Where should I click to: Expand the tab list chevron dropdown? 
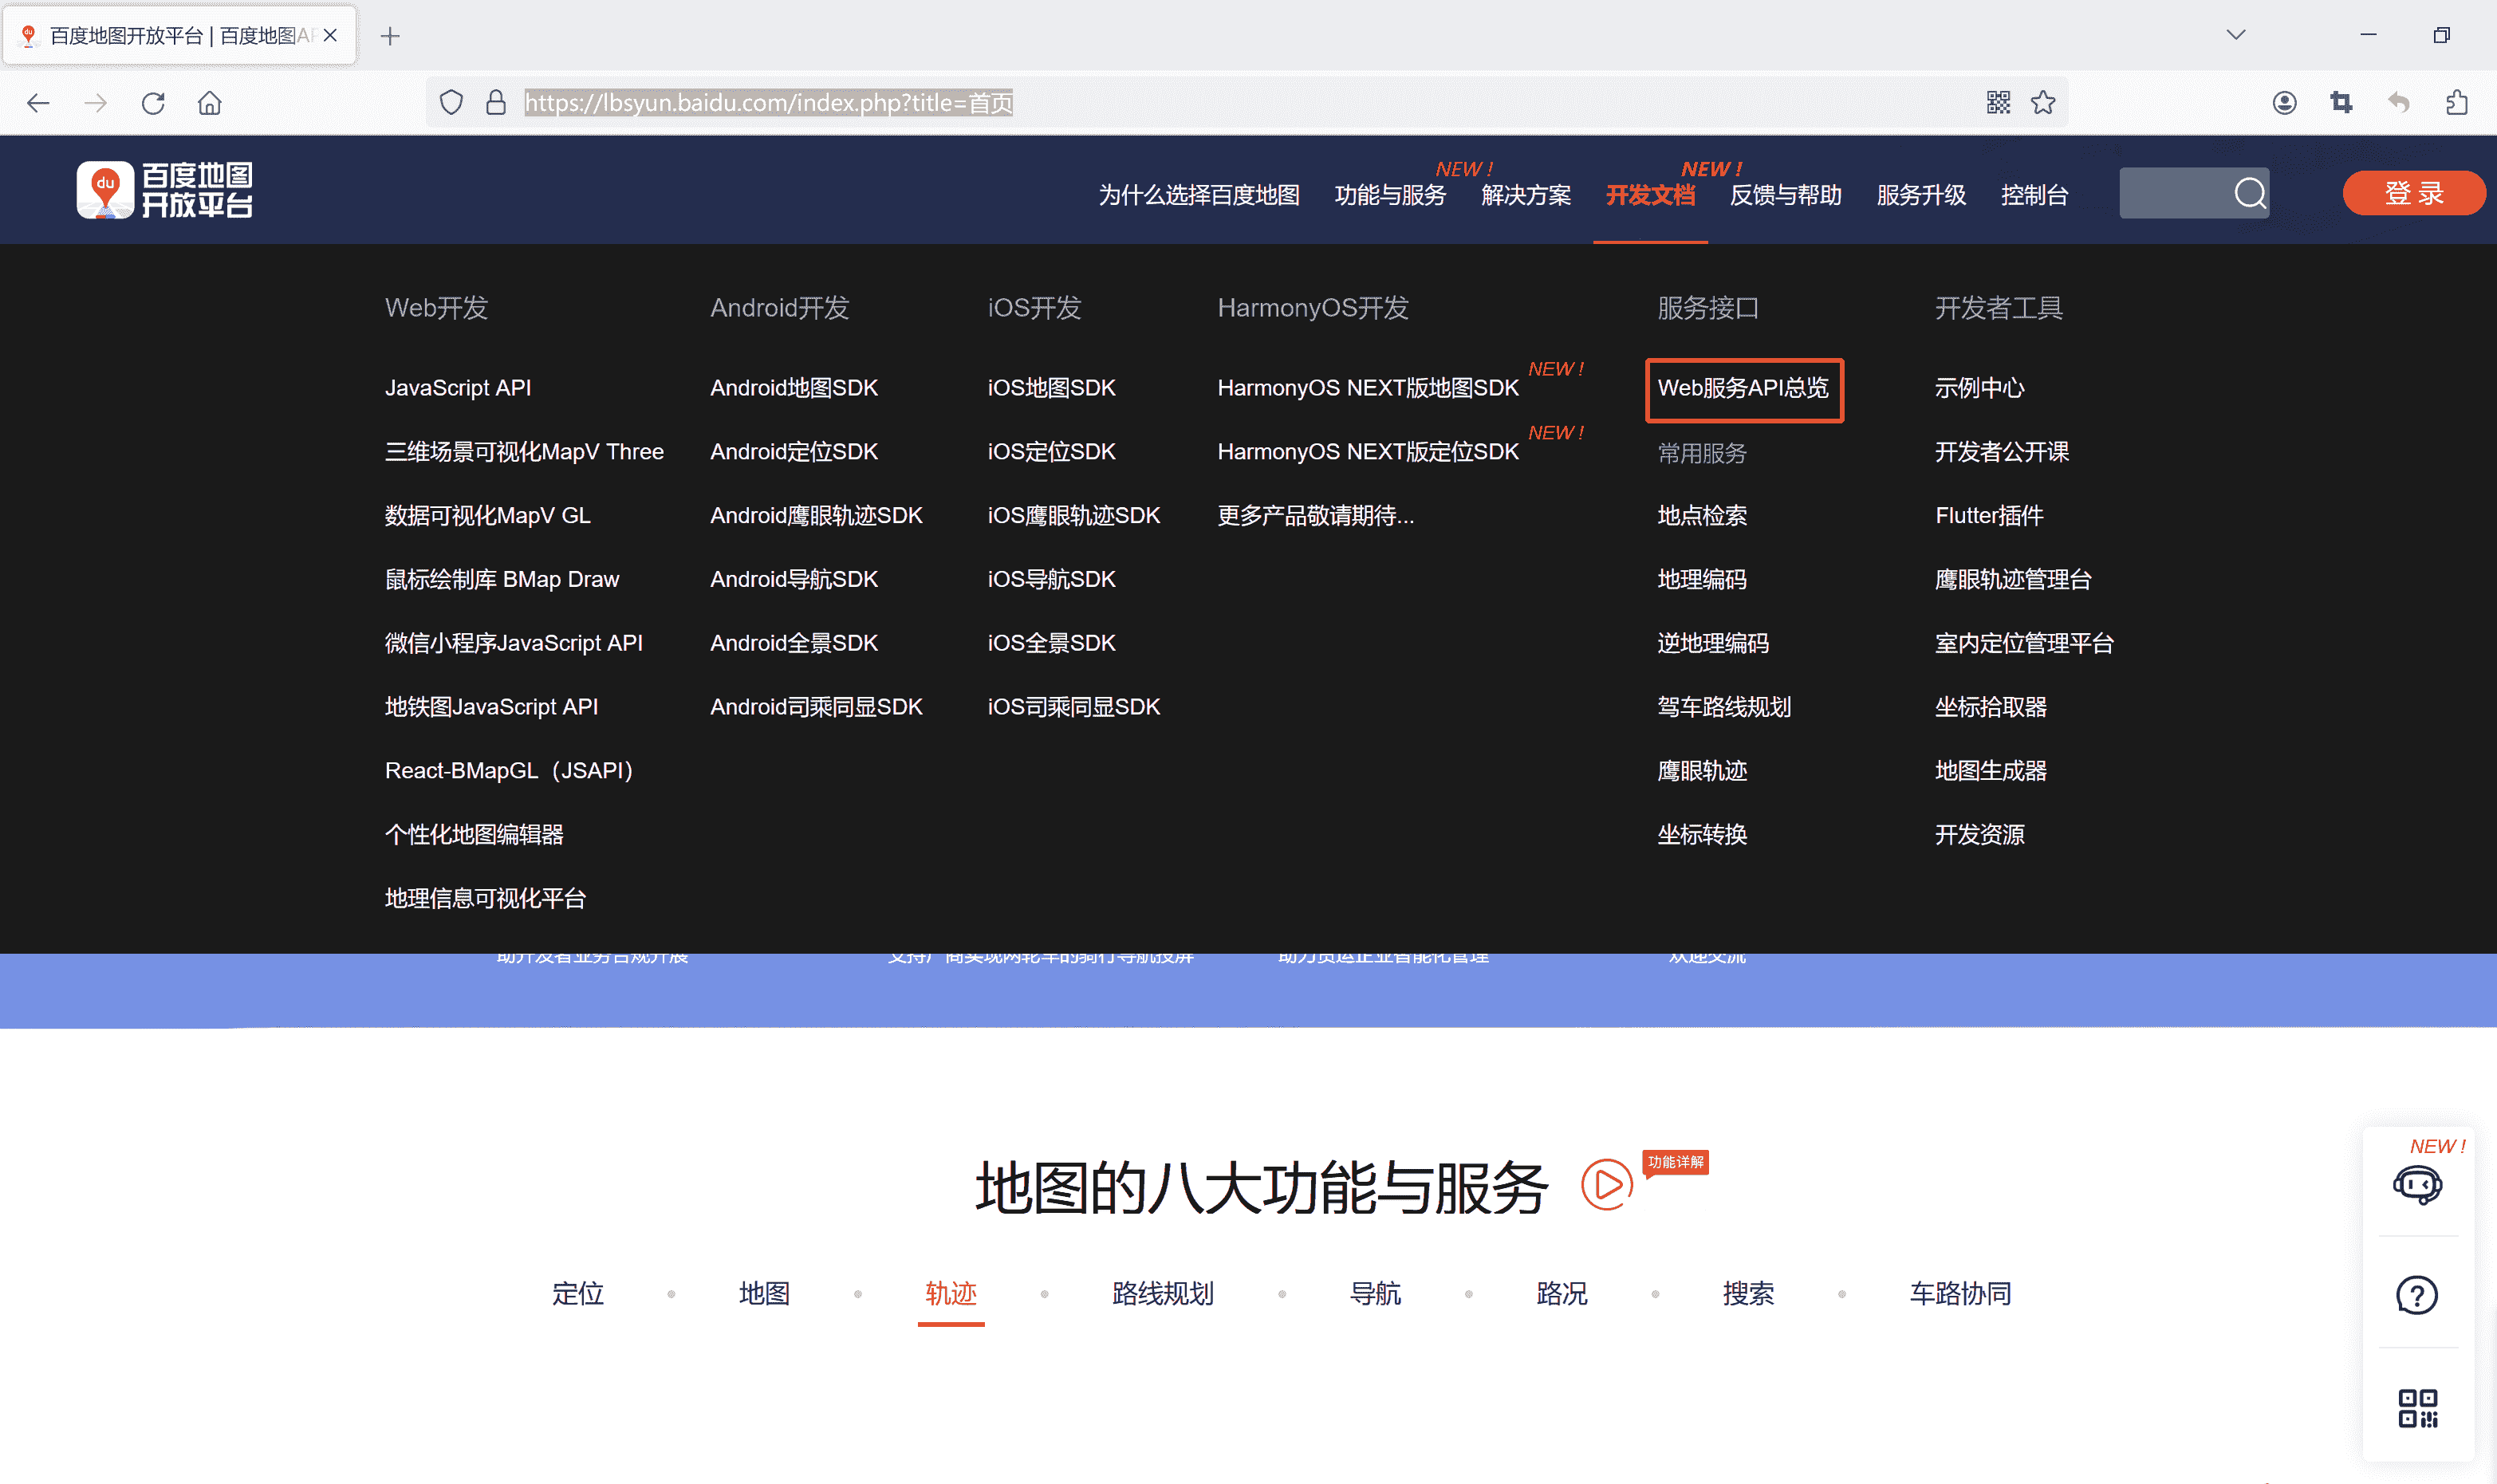click(2236, 35)
